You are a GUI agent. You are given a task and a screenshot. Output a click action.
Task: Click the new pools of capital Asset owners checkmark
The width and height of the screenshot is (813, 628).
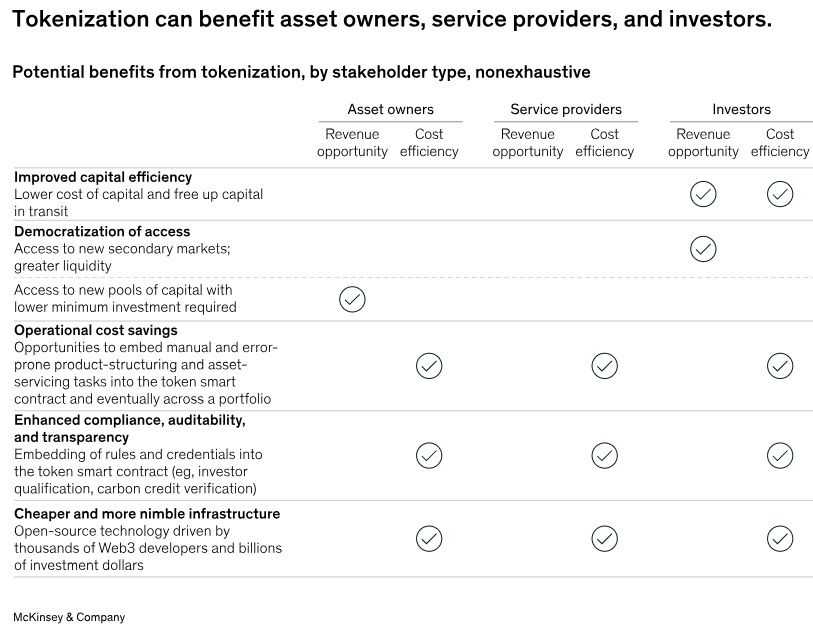pyautogui.click(x=352, y=299)
